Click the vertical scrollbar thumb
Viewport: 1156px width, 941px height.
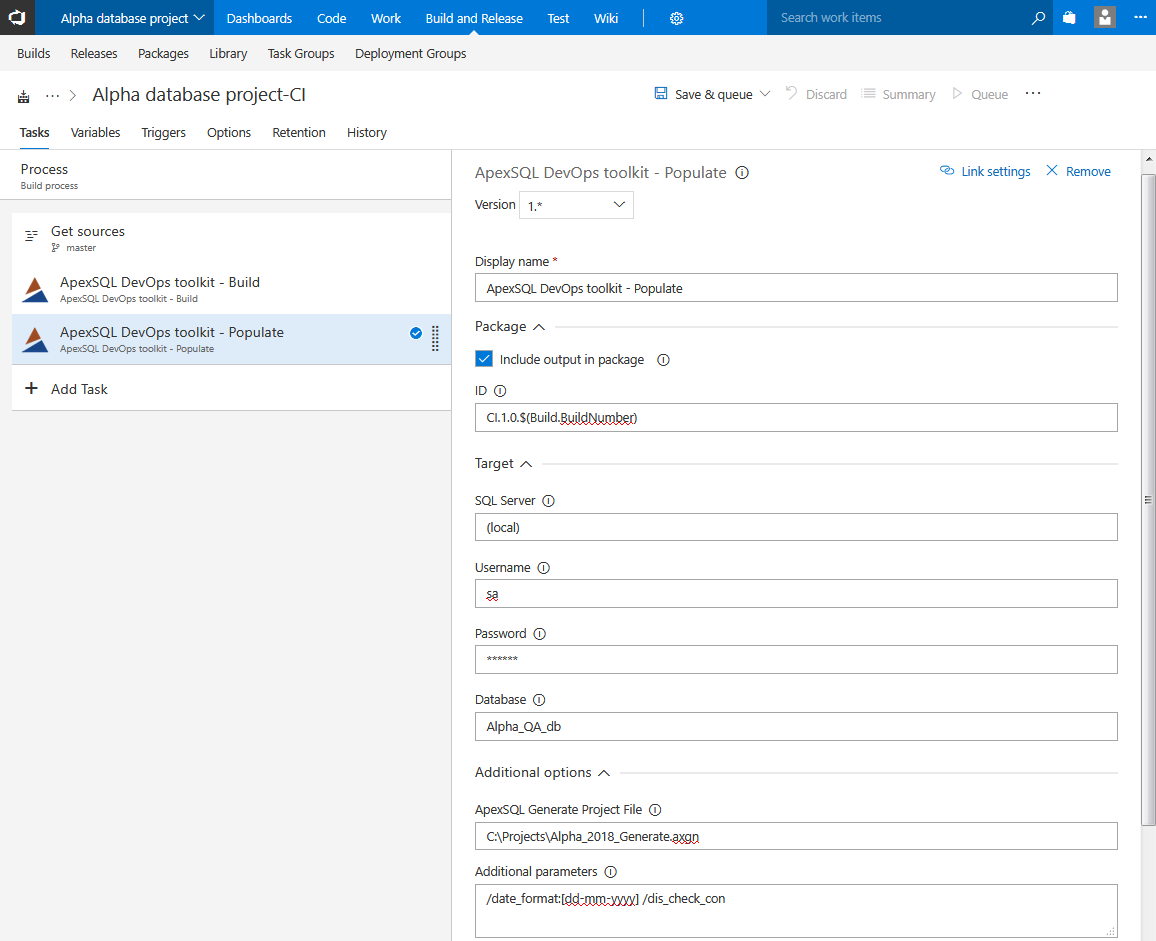pyautogui.click(x=1148, y=500)
